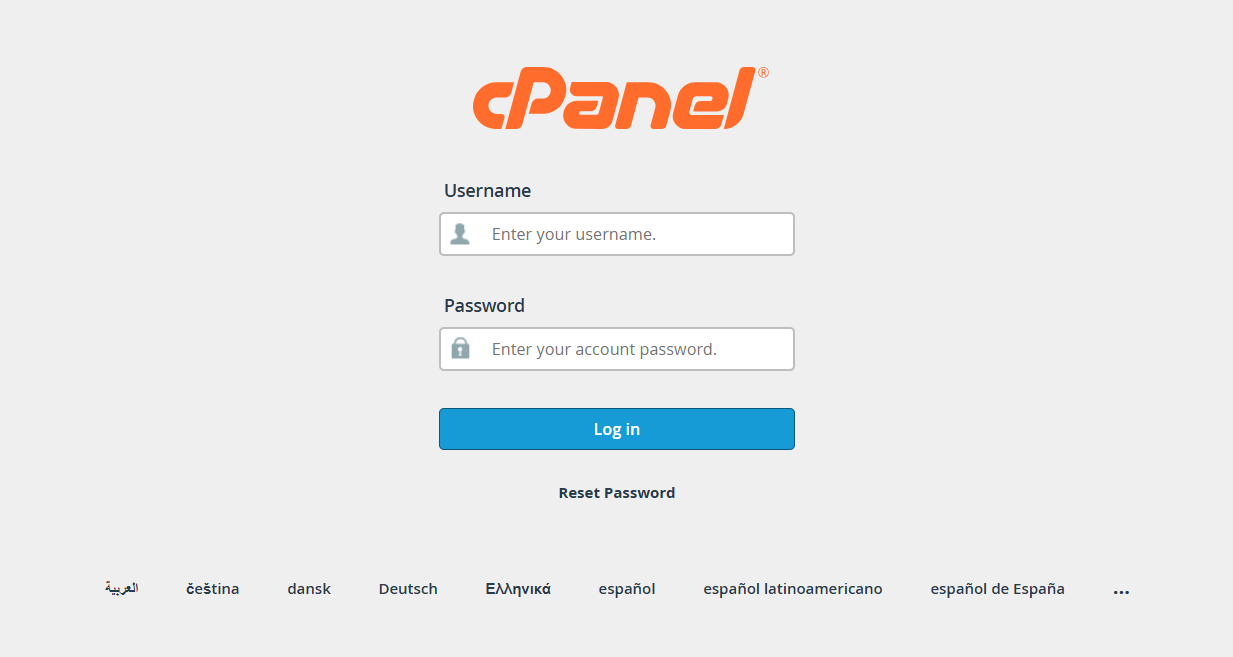Submit the form with the Log in button
The width and height of the screenshot is (1233, 657).
coord(617,429)
